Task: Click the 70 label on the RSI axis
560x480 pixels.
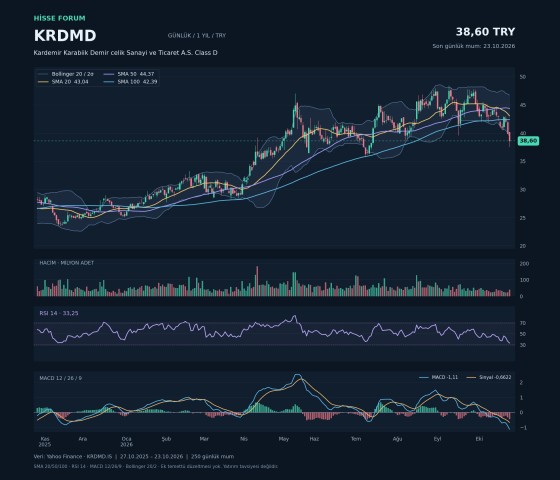Action: click(x=523, y=323)
